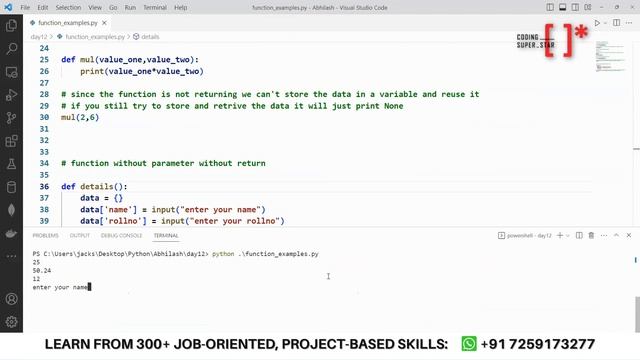Open the Extensions view

pos(11,141)
